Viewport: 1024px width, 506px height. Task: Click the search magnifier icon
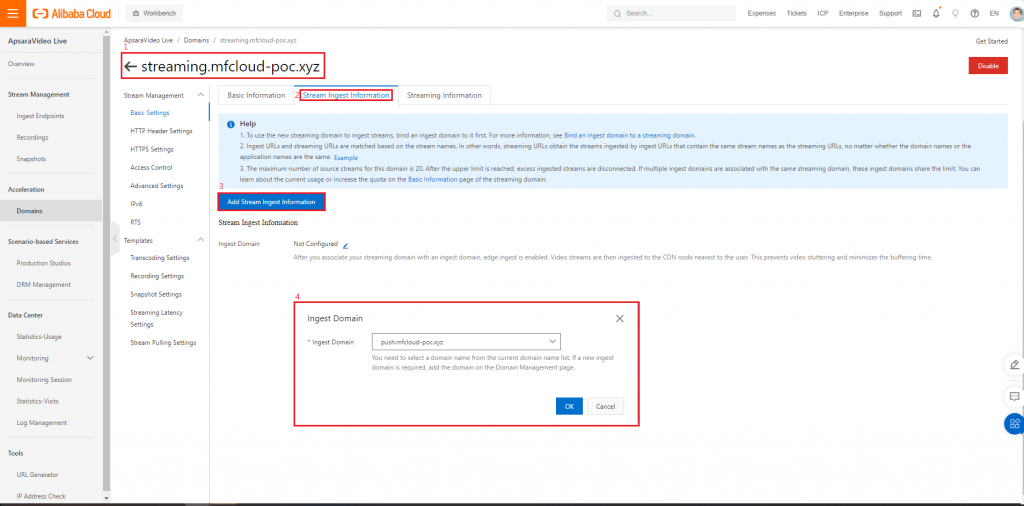(x=618, y=13)
